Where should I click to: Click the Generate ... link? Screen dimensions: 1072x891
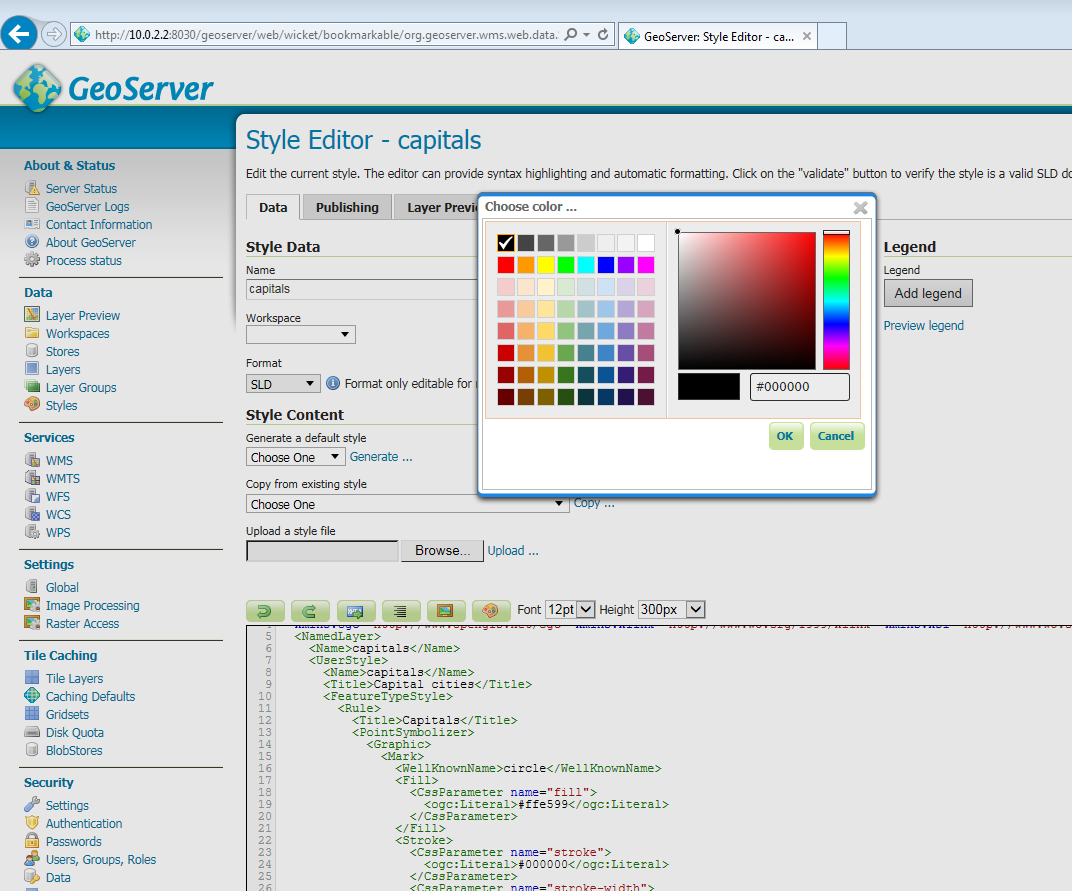[x=381, y=457]
